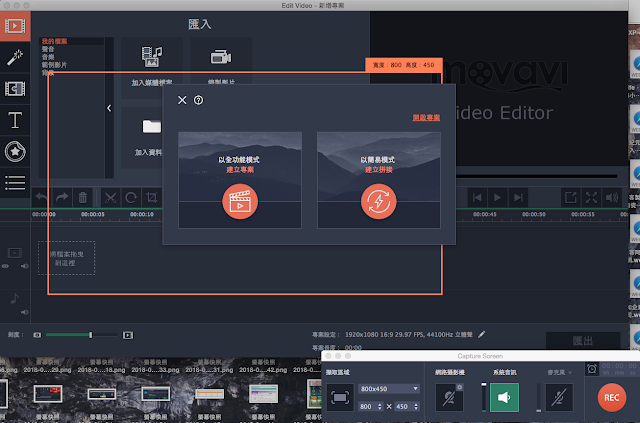Click the Undo arrow in the timeline toolbar

[41, 198]
